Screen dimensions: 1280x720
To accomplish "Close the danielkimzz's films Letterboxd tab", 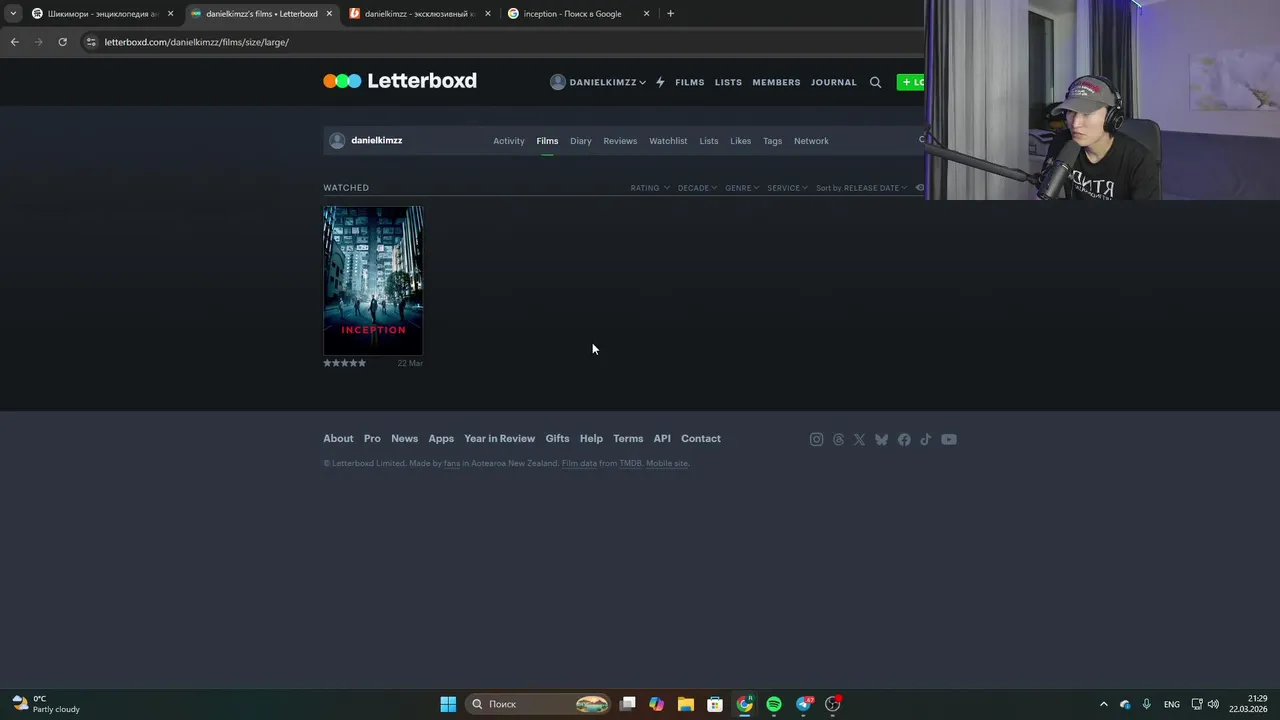I will [328, 13].
